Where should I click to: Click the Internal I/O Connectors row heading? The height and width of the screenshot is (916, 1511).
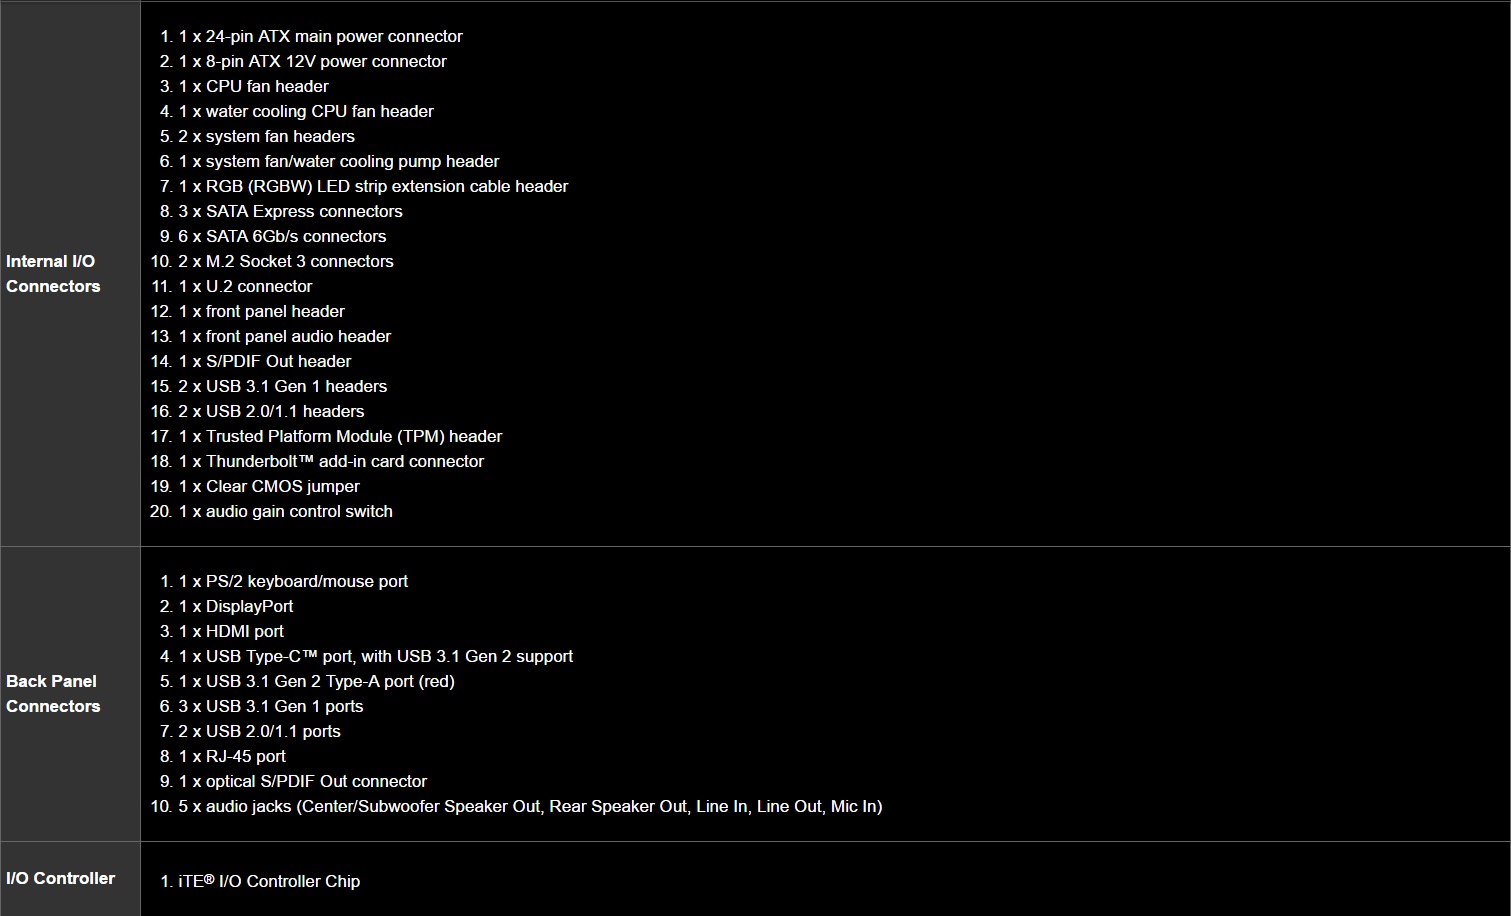(53, 274)
